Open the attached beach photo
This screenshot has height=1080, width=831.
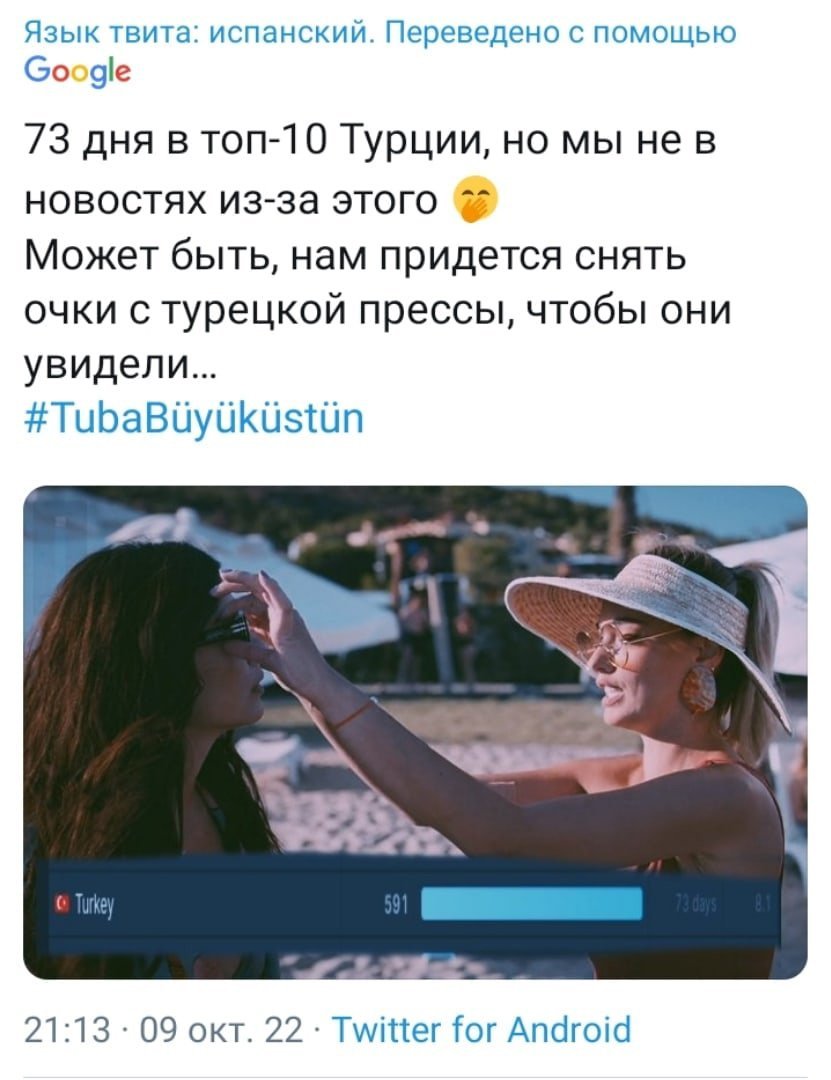pos(416,732)
